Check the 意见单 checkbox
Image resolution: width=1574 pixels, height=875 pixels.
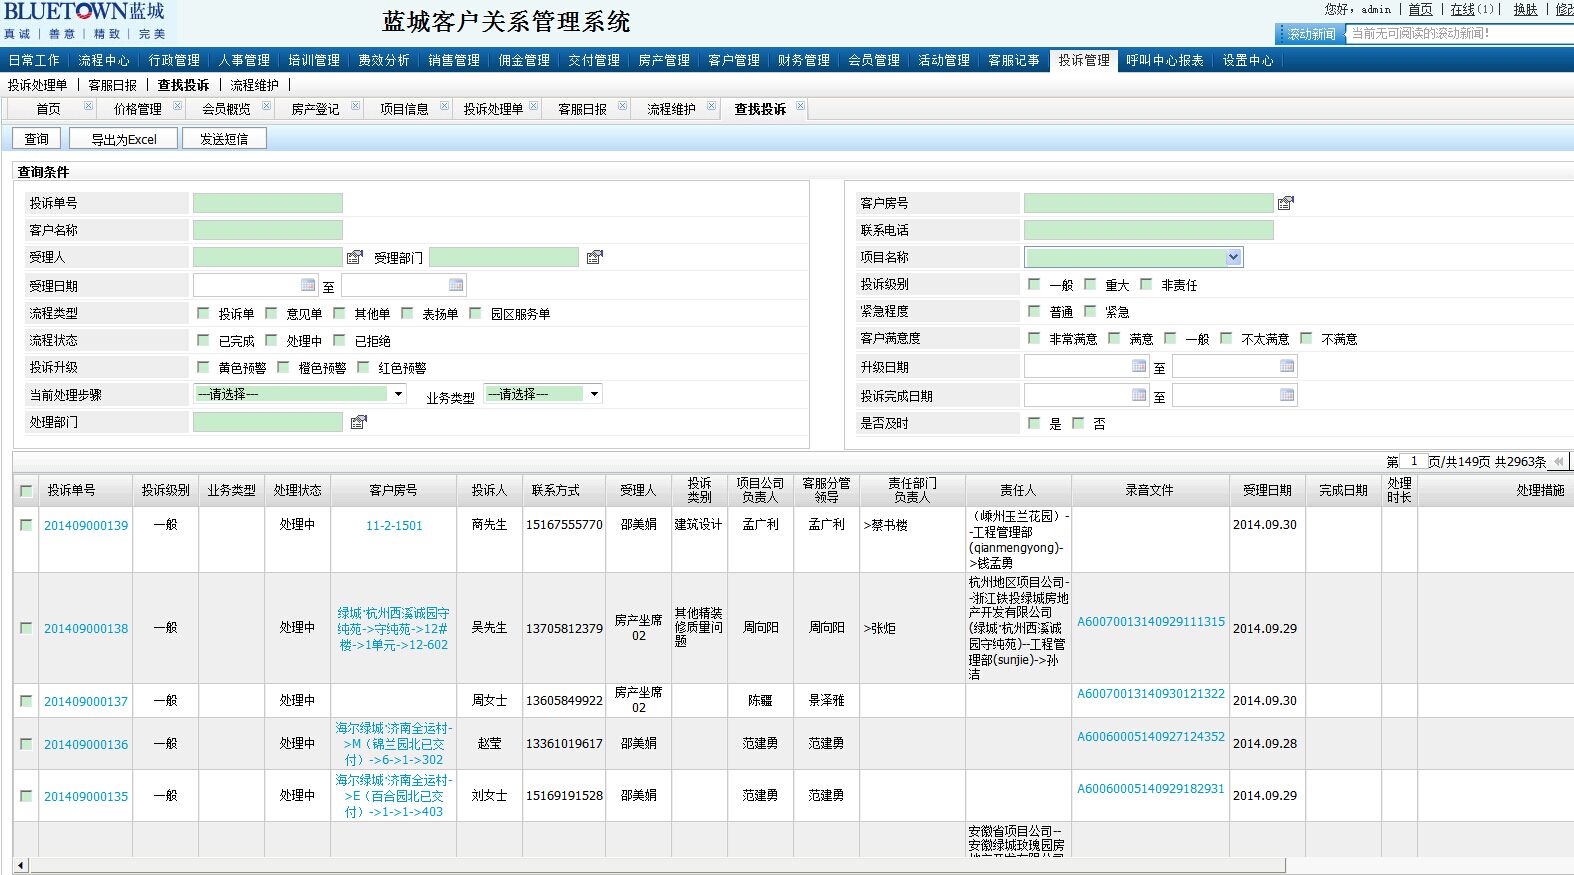[x=270, y=313]
